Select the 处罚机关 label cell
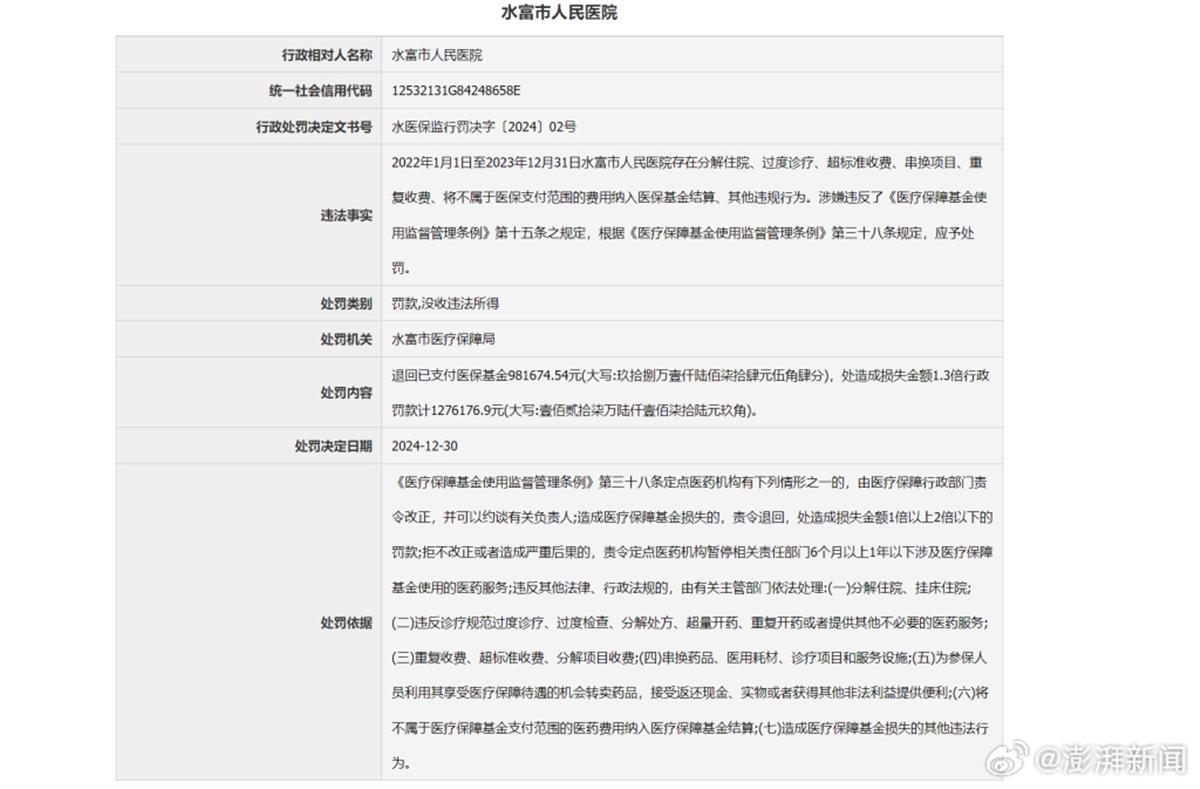 [x=346, y=339]
